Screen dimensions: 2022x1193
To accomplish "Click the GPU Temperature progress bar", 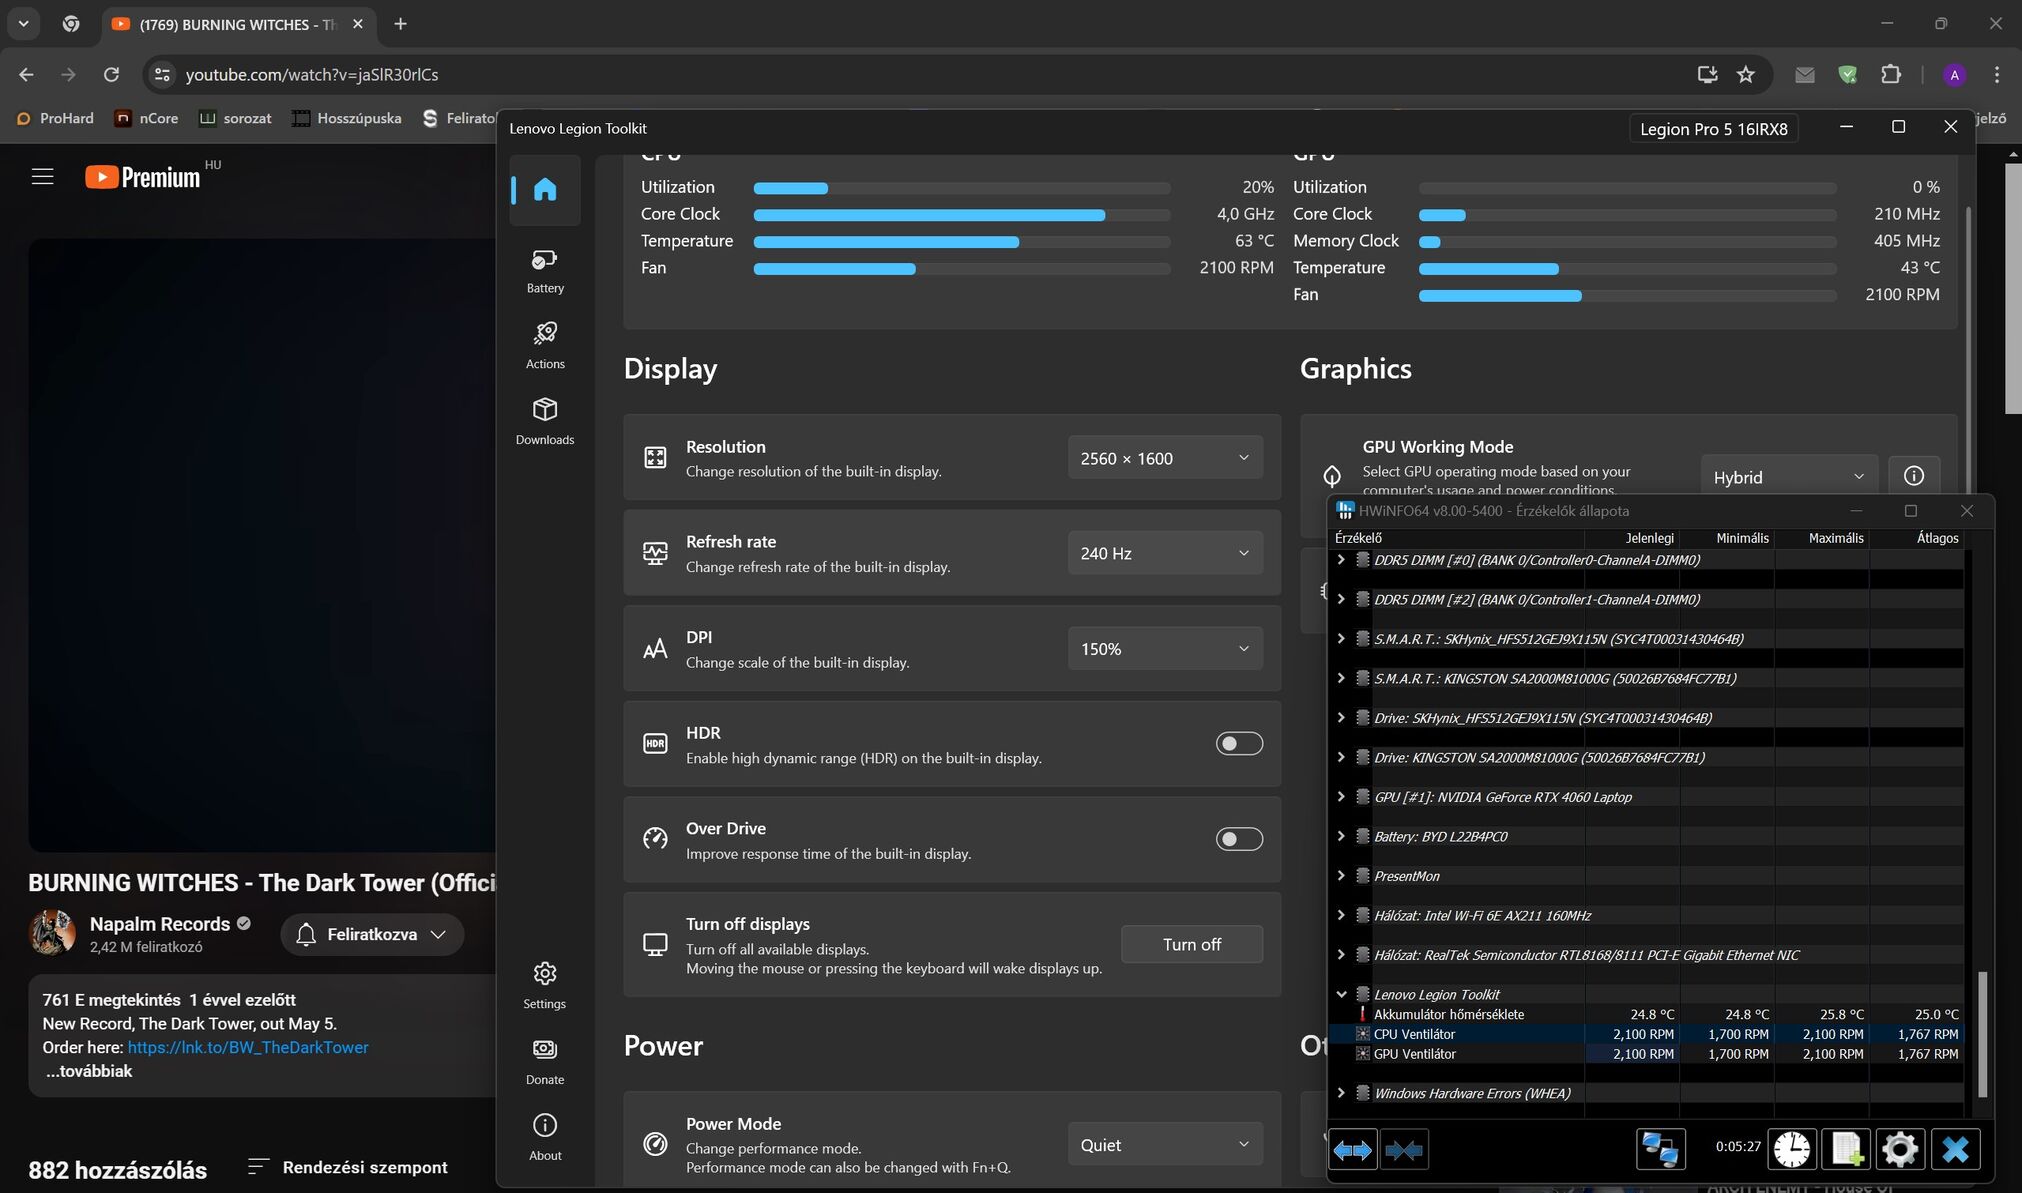I will [1627, 269].
